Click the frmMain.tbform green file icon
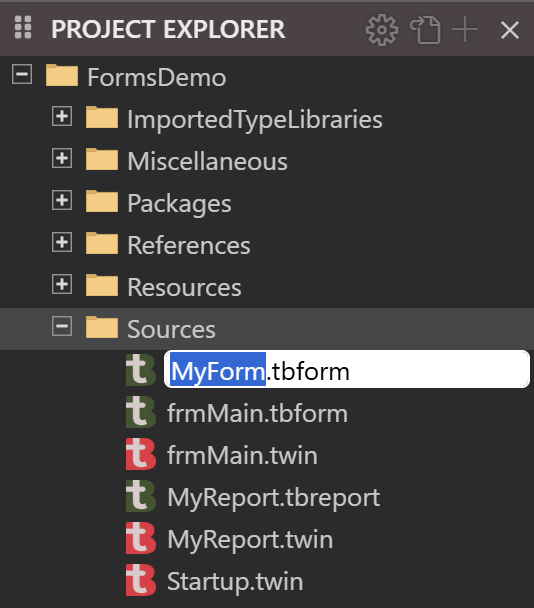Viewport: 534px width, 608px height. click(141, 412)
